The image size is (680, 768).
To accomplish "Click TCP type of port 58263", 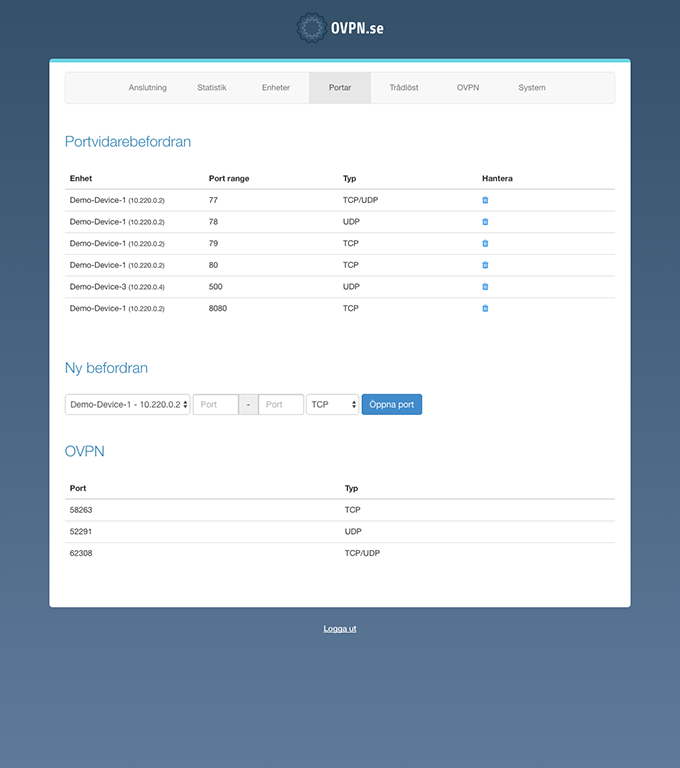I will tap(353, 510).
